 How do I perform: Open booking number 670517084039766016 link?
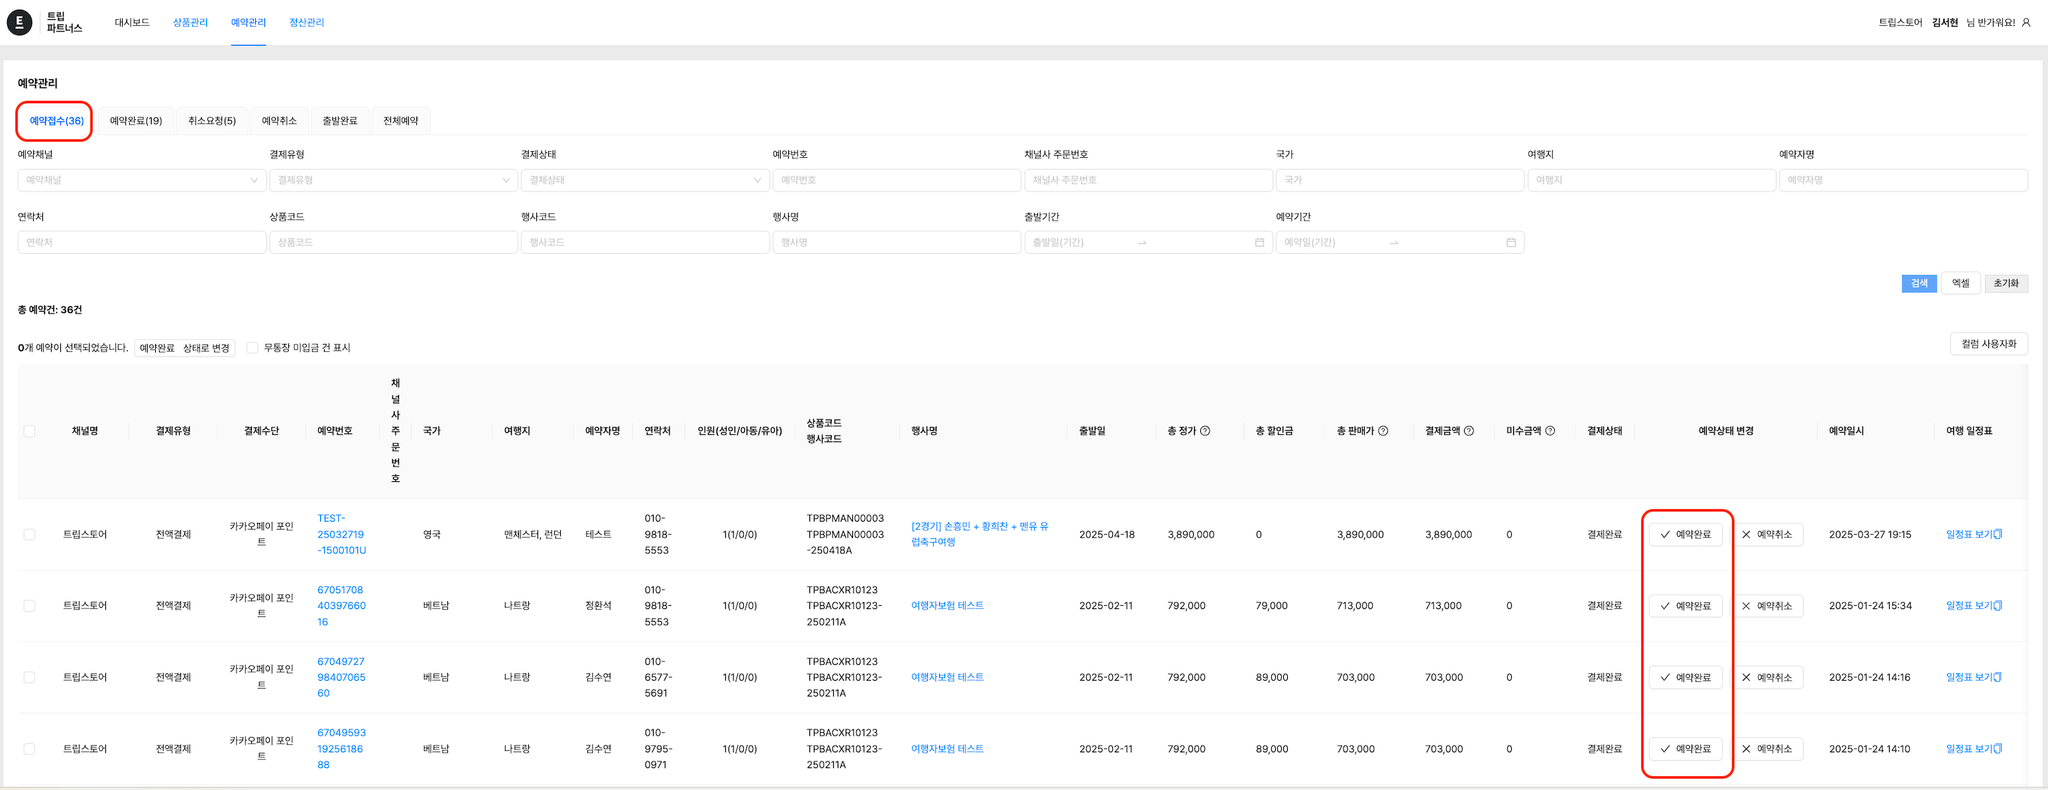click(341, 606)
